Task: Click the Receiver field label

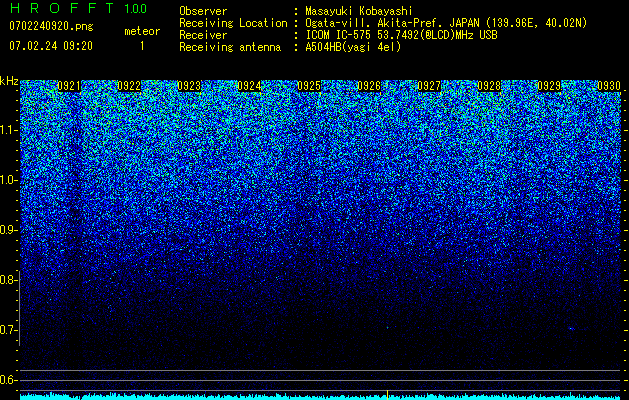Action: 203,35
